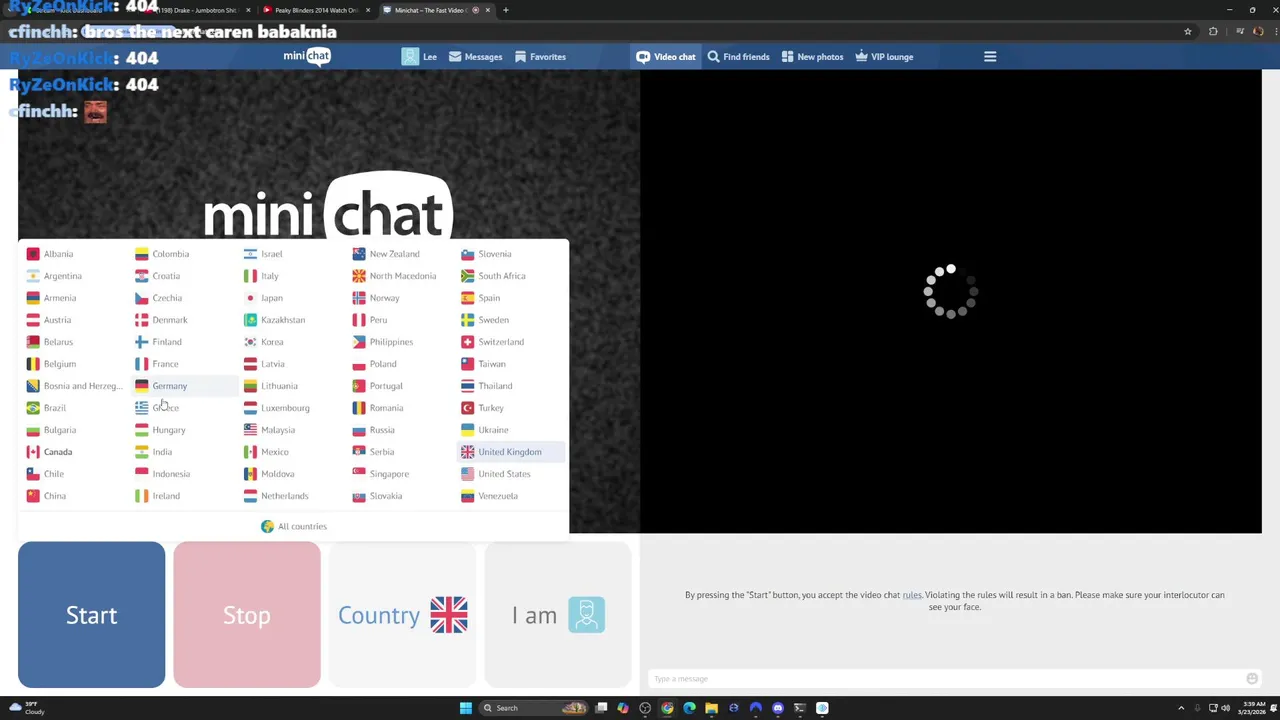Open File Explorer from the taskbar
Screen dimensions: 1280x720
[x=711, y=708]
